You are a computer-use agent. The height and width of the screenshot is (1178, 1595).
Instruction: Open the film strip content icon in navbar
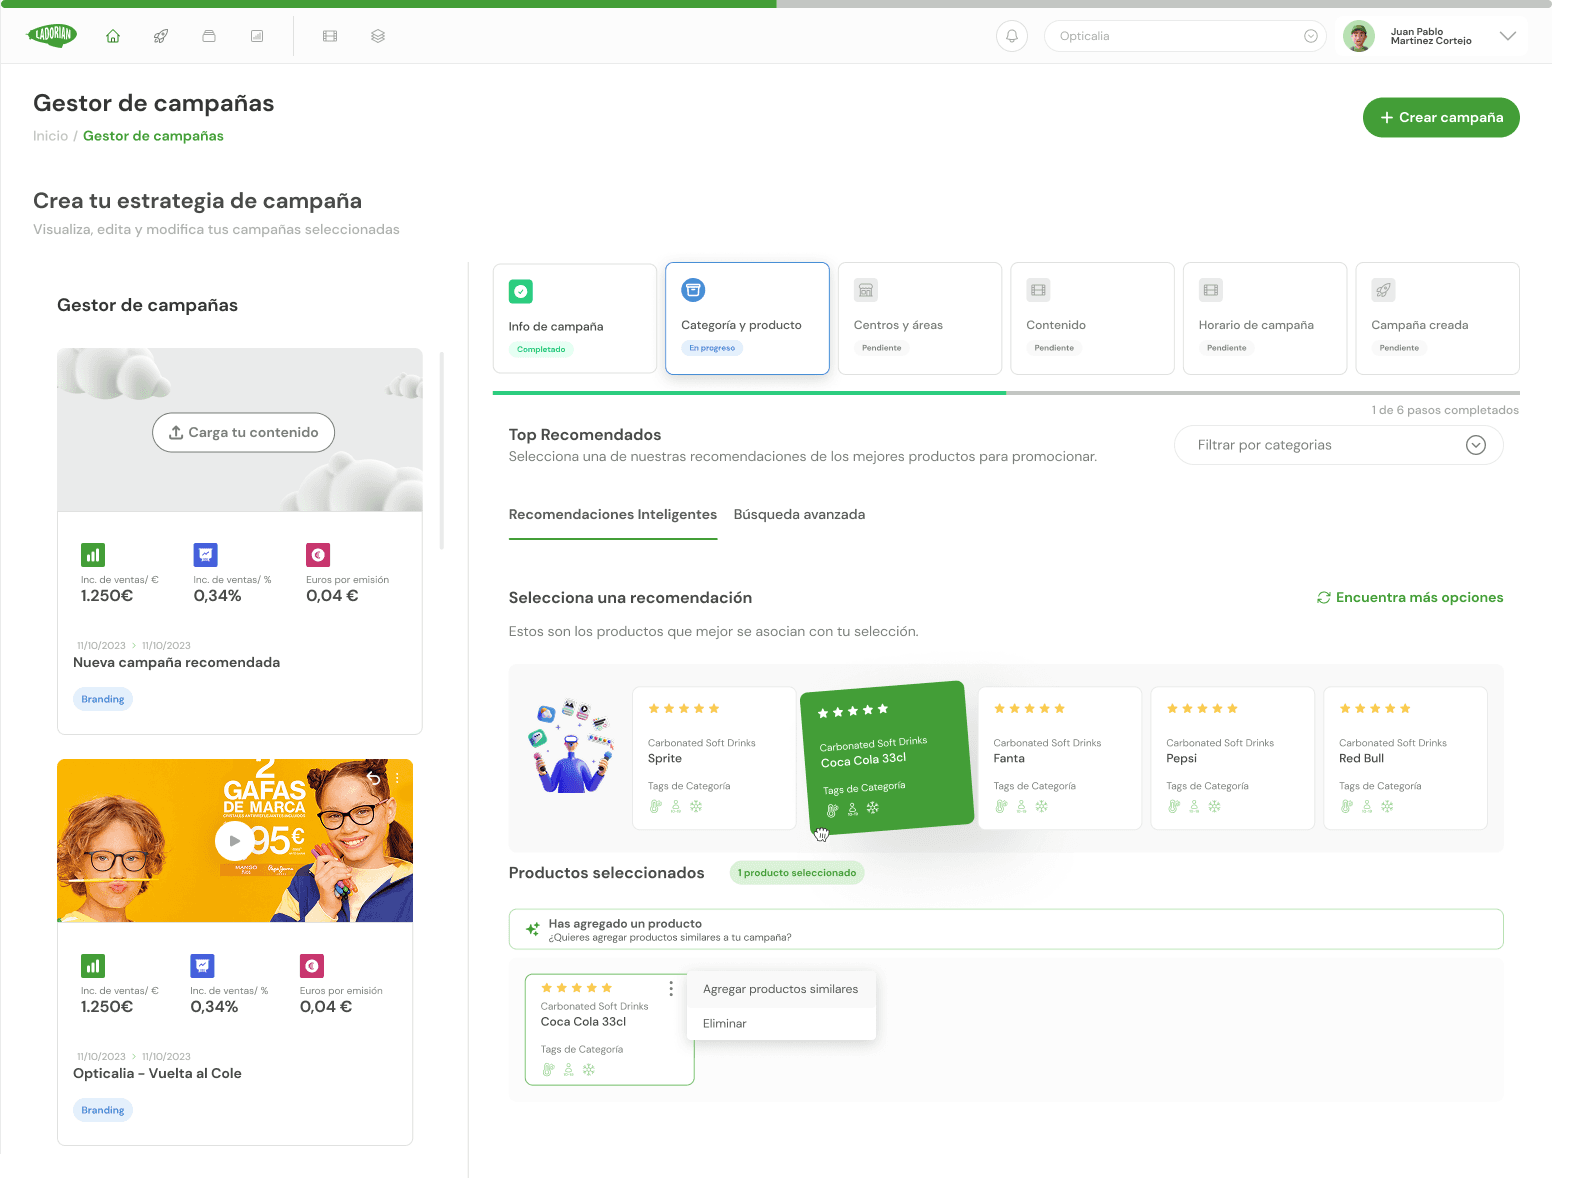(x=330, y=36)
